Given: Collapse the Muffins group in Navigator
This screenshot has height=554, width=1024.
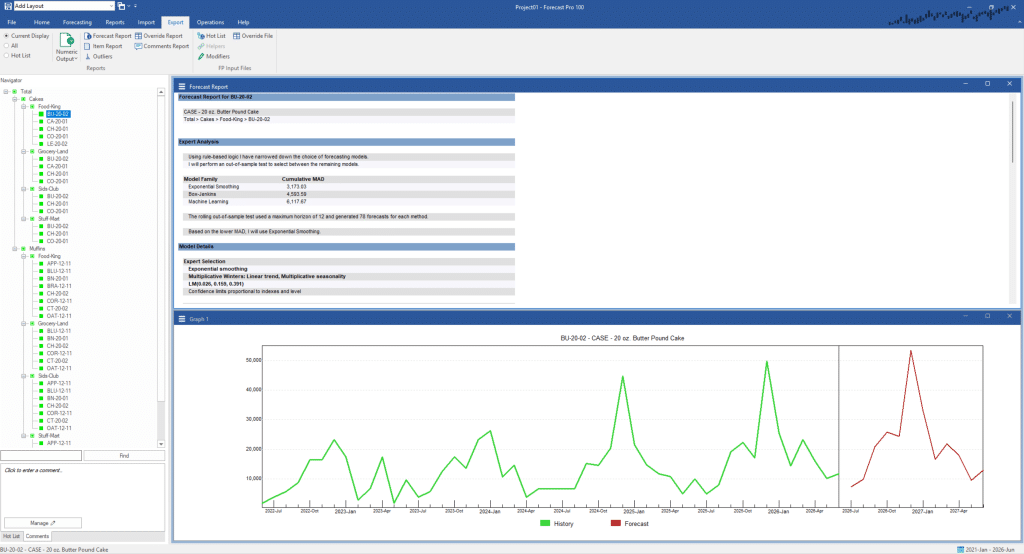Looking at the screenshot, I should [15, 249].
